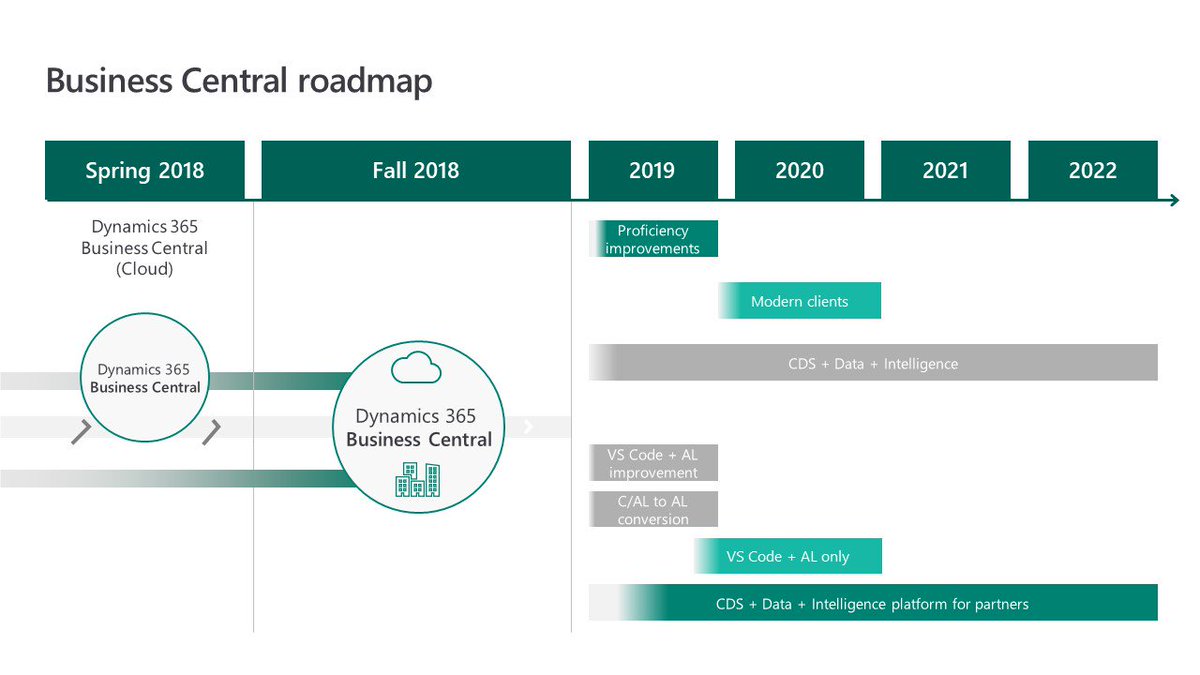This screenshot has width=1200, height=675.
Task: Select the 2022 timeline header
Action: click(1092, 170)
